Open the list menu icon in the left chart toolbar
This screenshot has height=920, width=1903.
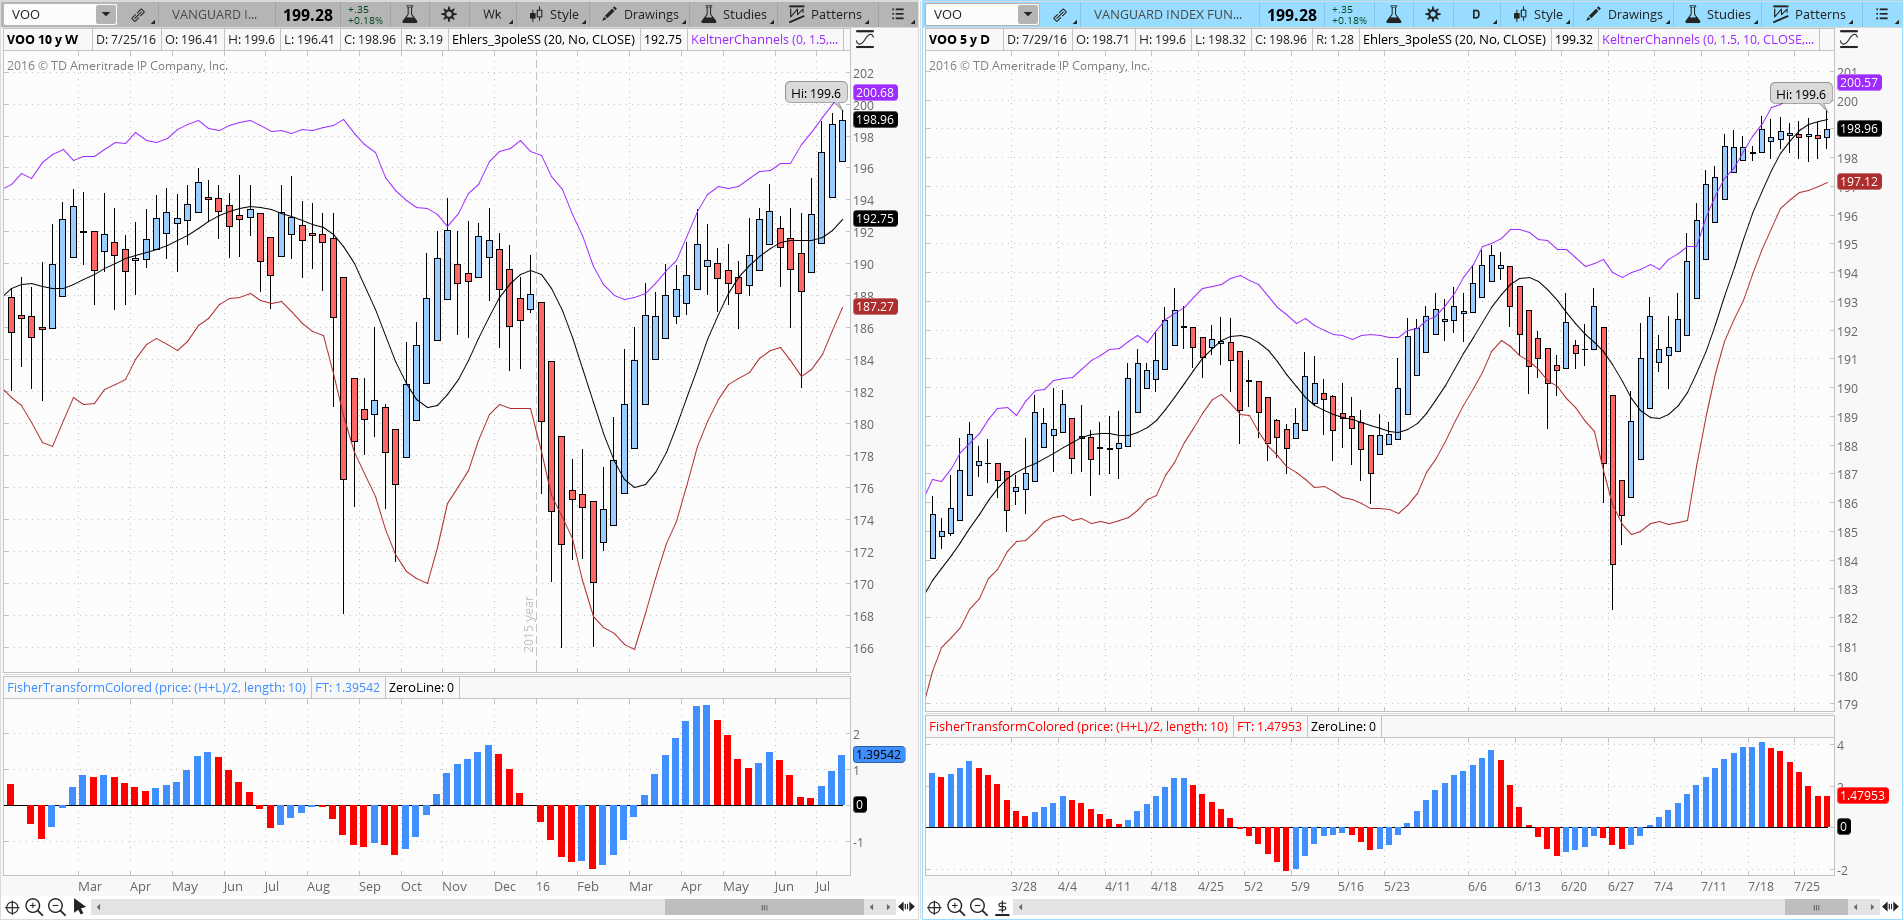(898, 15)
